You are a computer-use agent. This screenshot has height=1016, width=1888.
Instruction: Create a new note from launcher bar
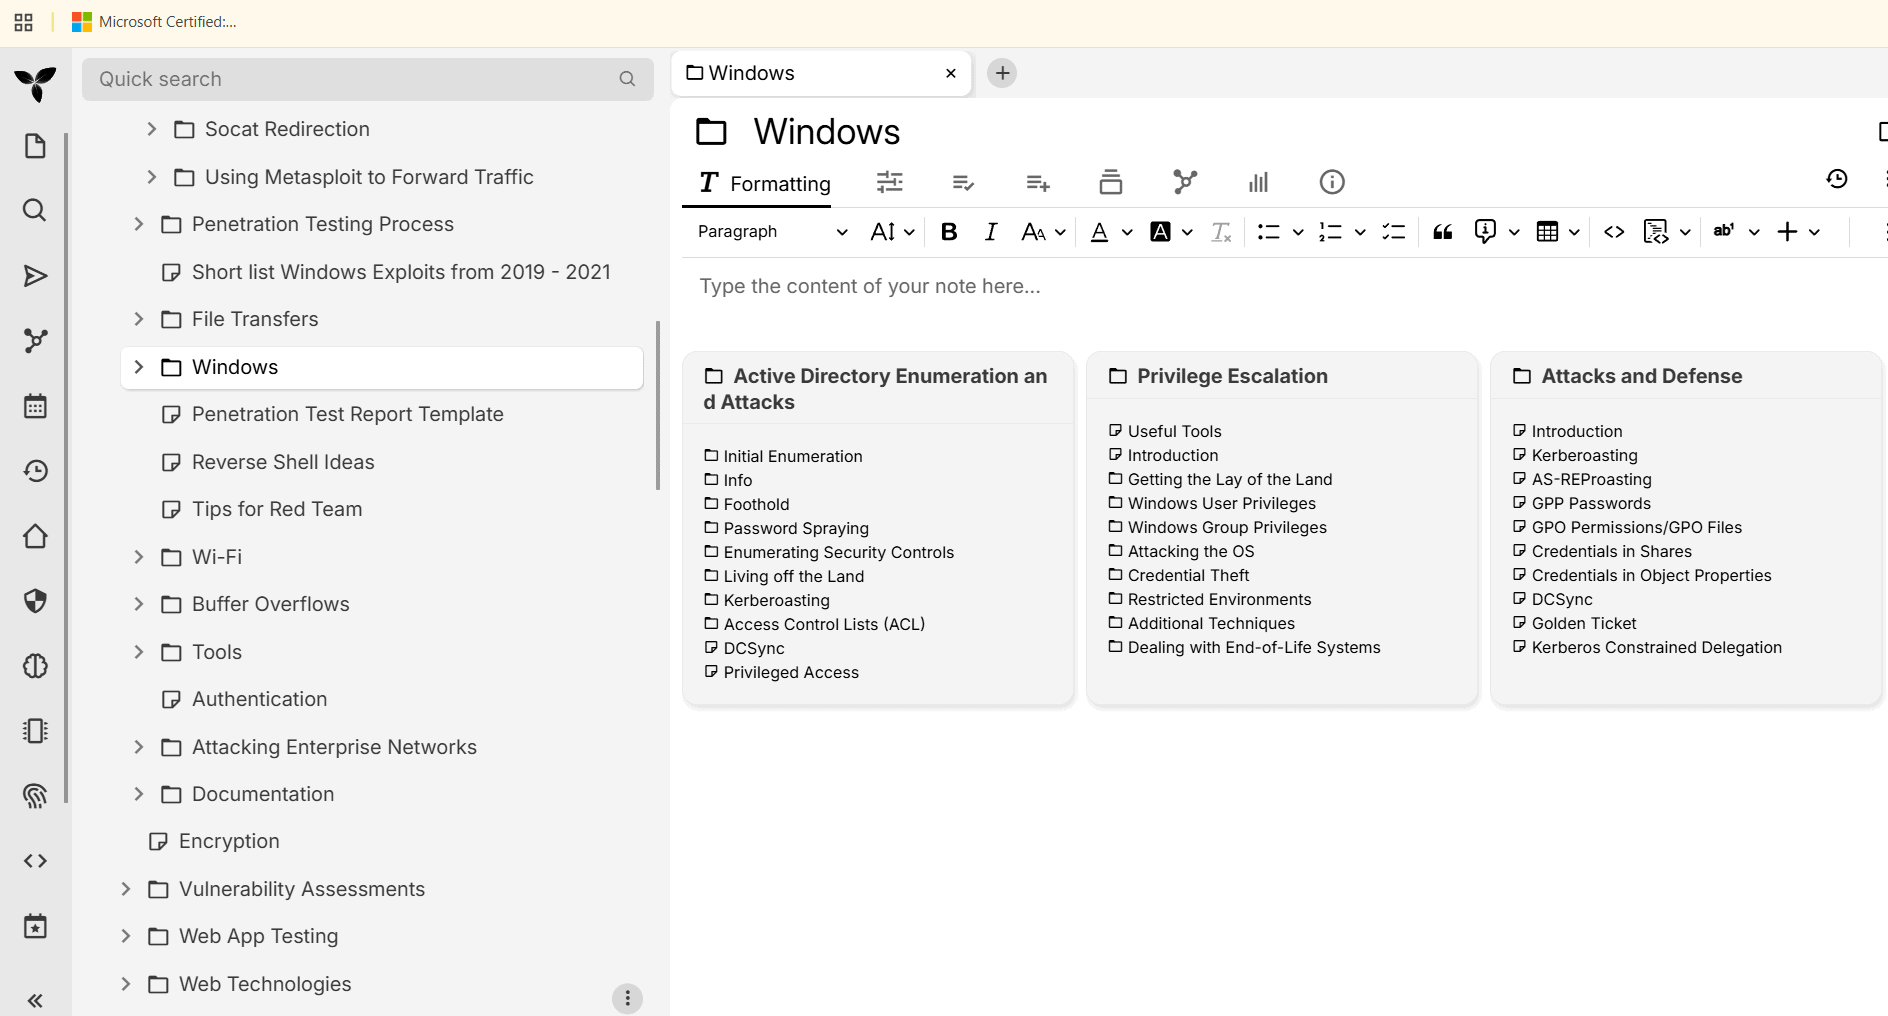coord(35,146)
